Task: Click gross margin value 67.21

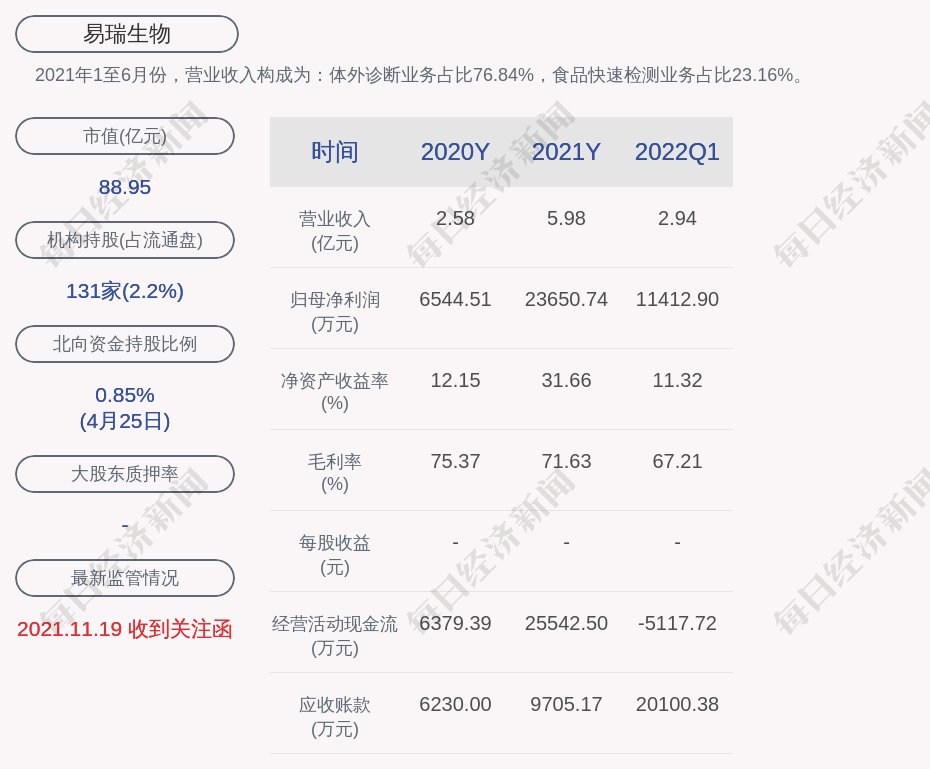Action: [x=677, y=461]
